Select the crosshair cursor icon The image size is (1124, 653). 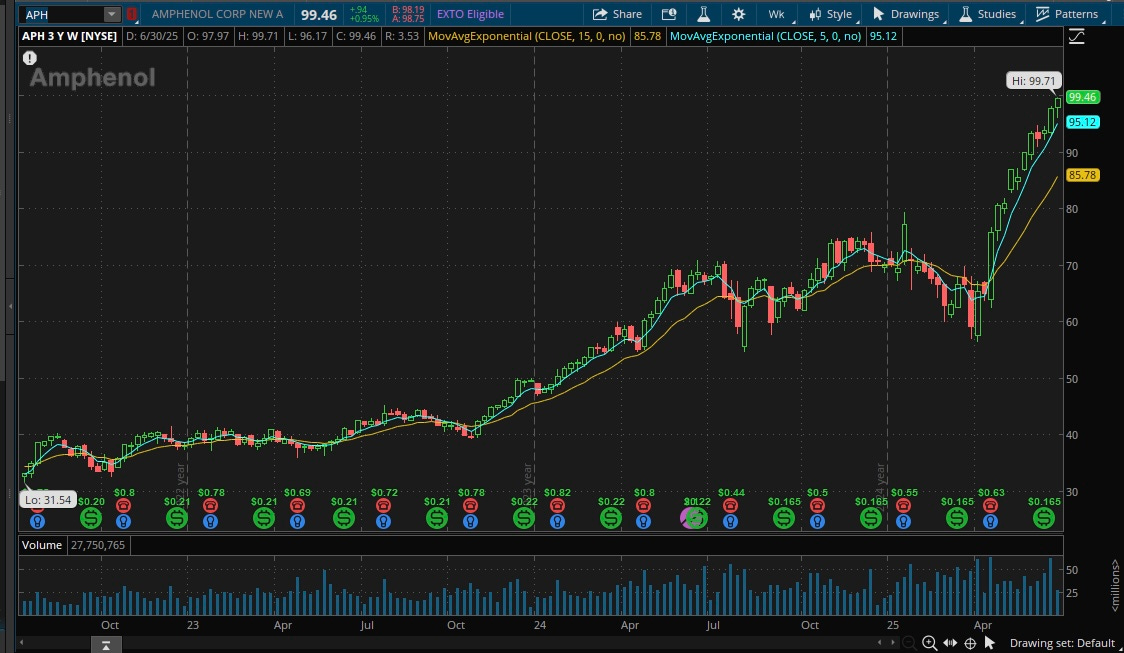970,643
